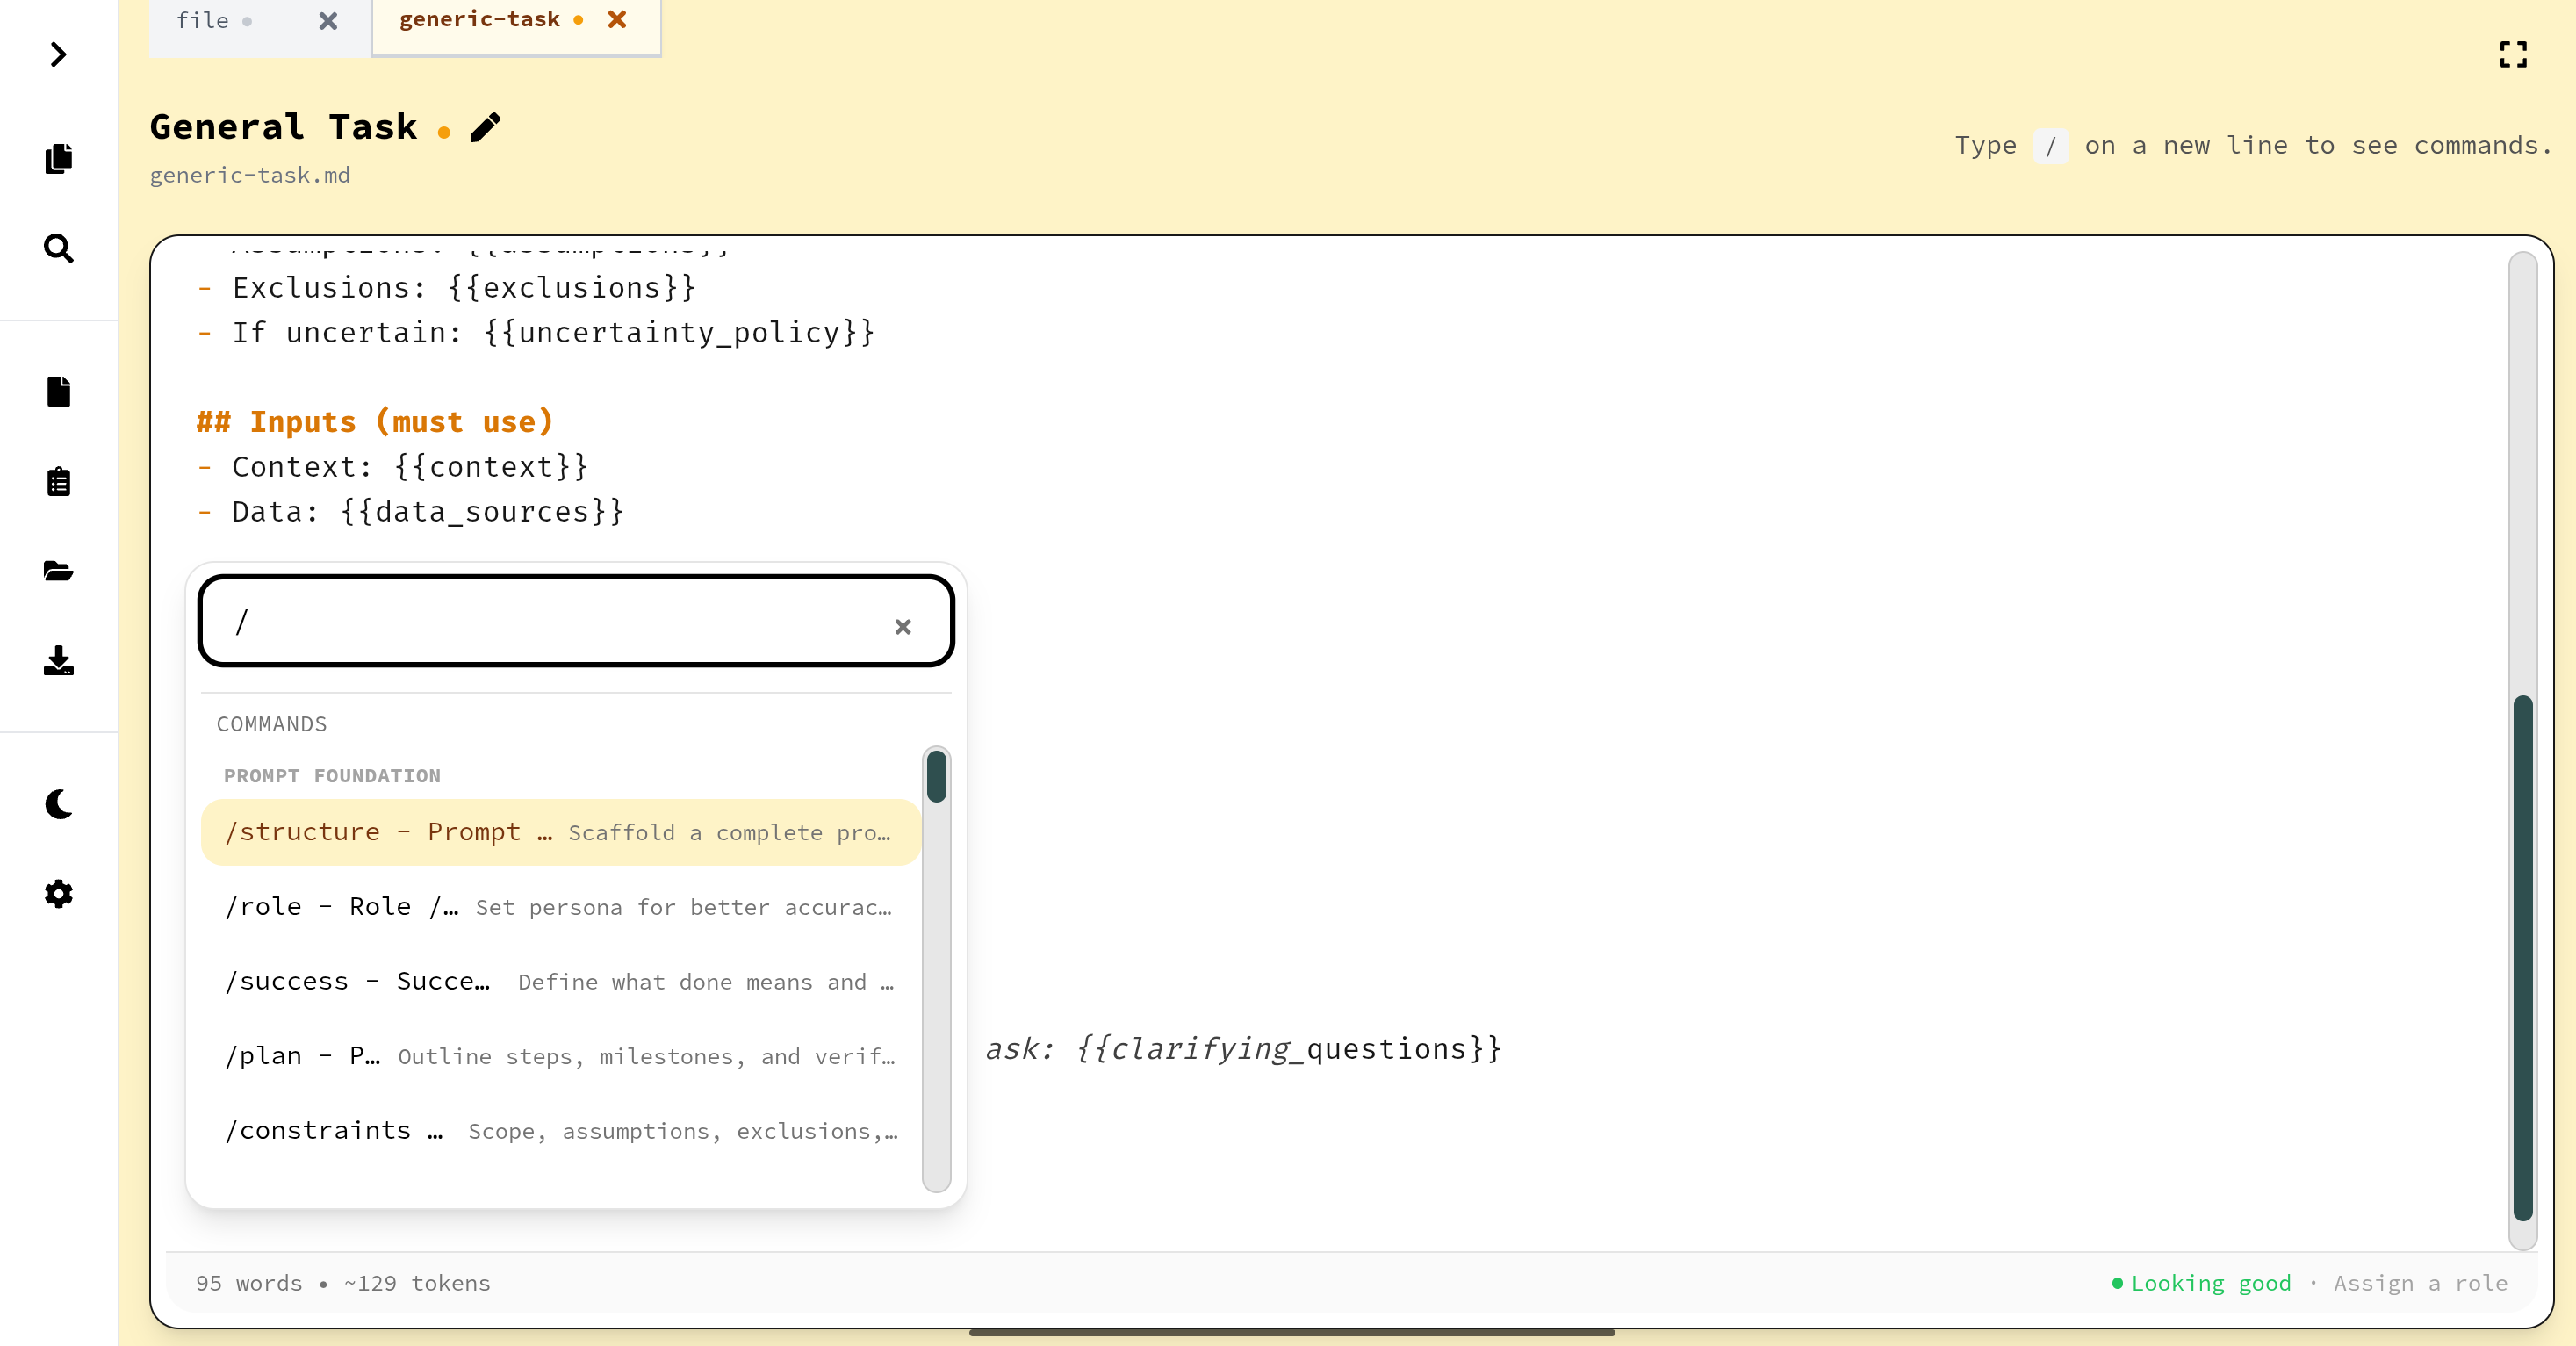The height and width of the screenshot is (1346, 2576).
Task: Open the copy/pages panel in the sidebar
Action: (58, 158)
